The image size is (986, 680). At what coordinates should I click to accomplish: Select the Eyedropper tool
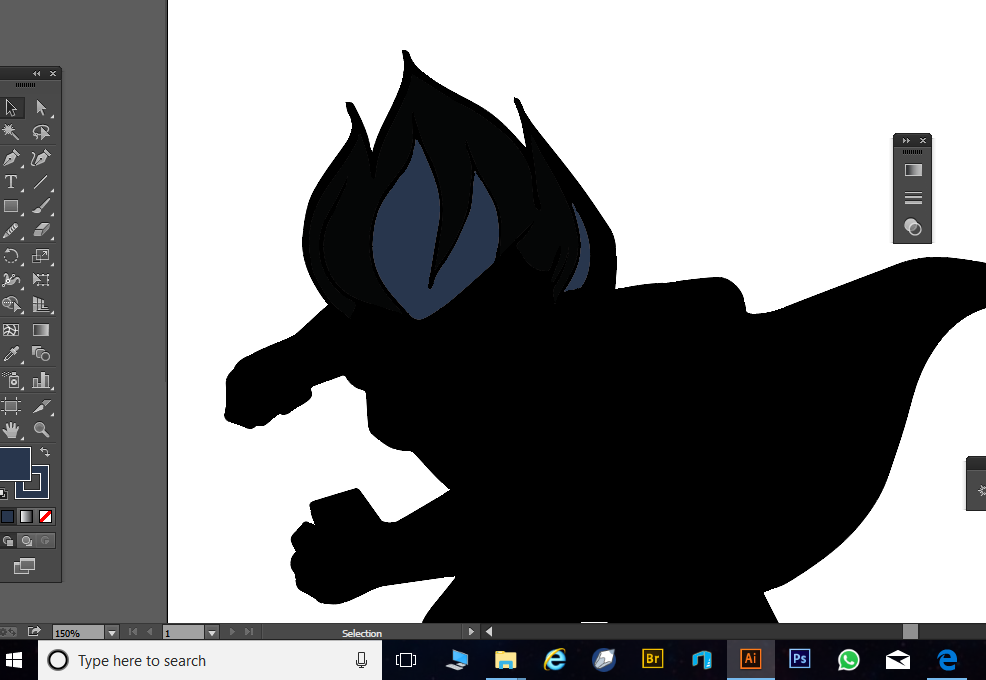(11, 354)
